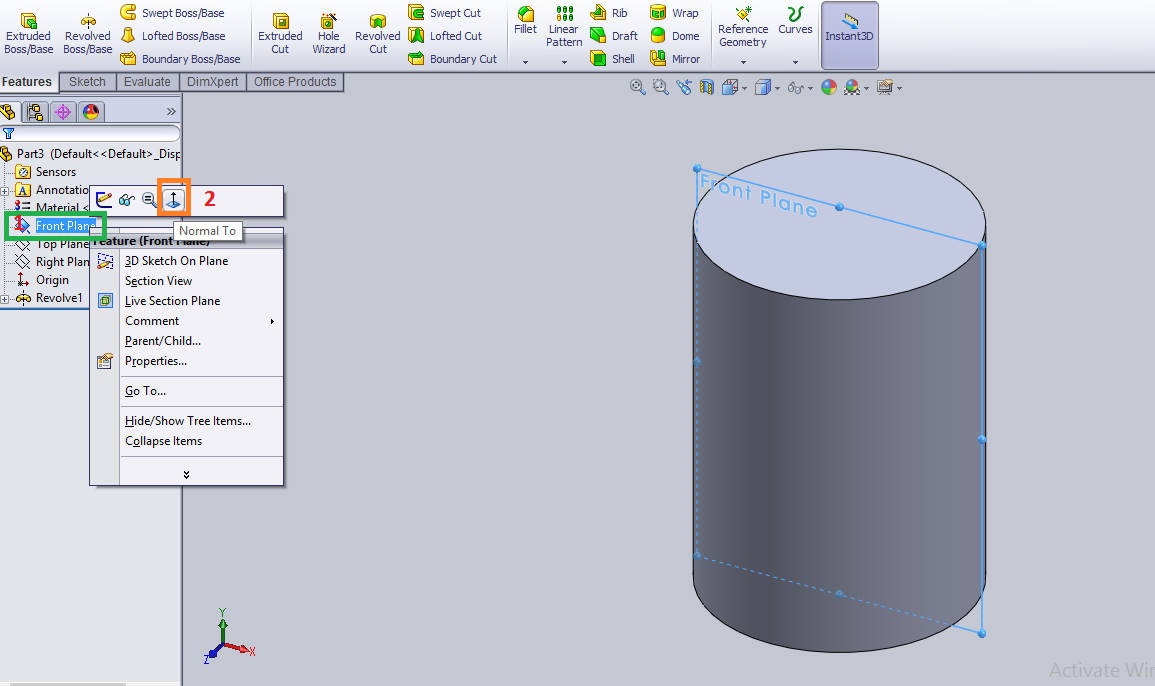Screen dimensions: 1155x686
Task: Toggle Section View from the context menu
Action: 158,281
